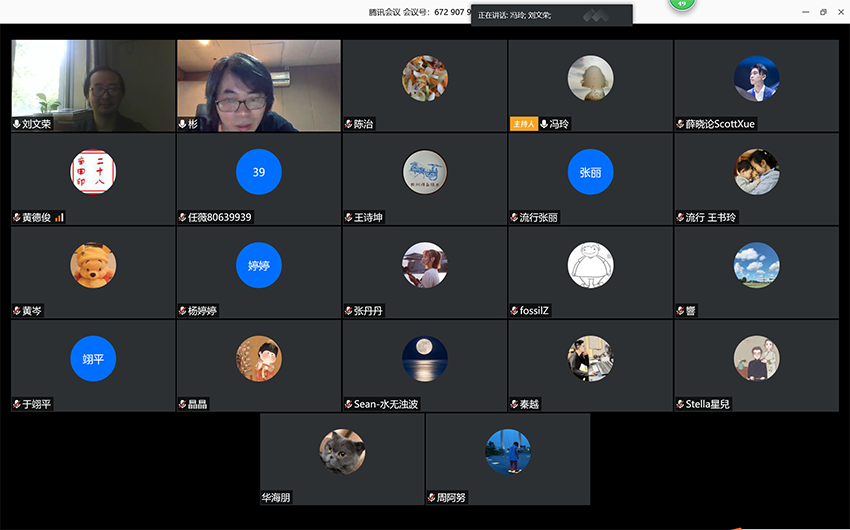Screen dimensions: 850x530
Task: Click the 正在讲话 speaking indicator bar
Action: click(x=552, y=15)
